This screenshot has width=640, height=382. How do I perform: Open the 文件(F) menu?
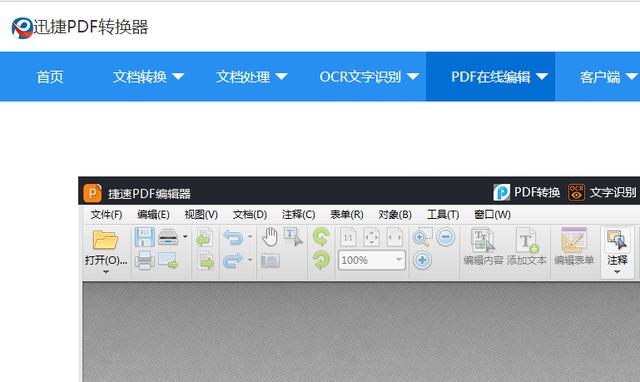[x=107, y=215]
